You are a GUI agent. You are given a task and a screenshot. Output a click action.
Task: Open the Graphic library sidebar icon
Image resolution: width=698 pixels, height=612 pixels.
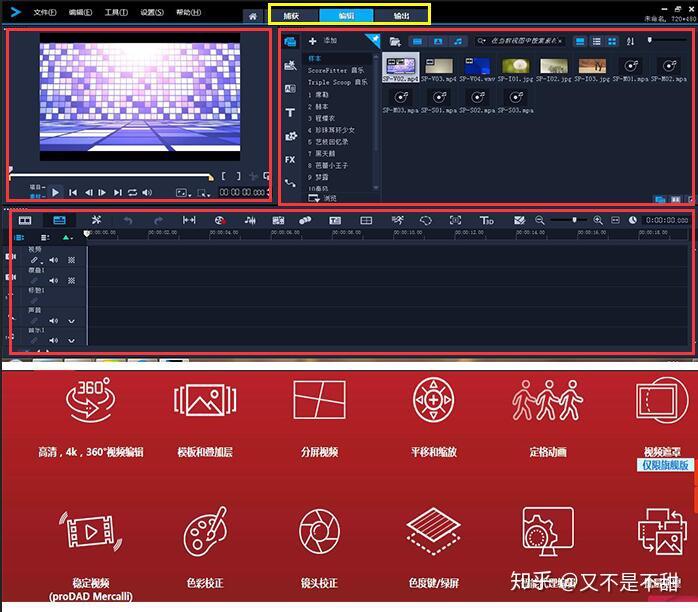[x=291, y=136]
